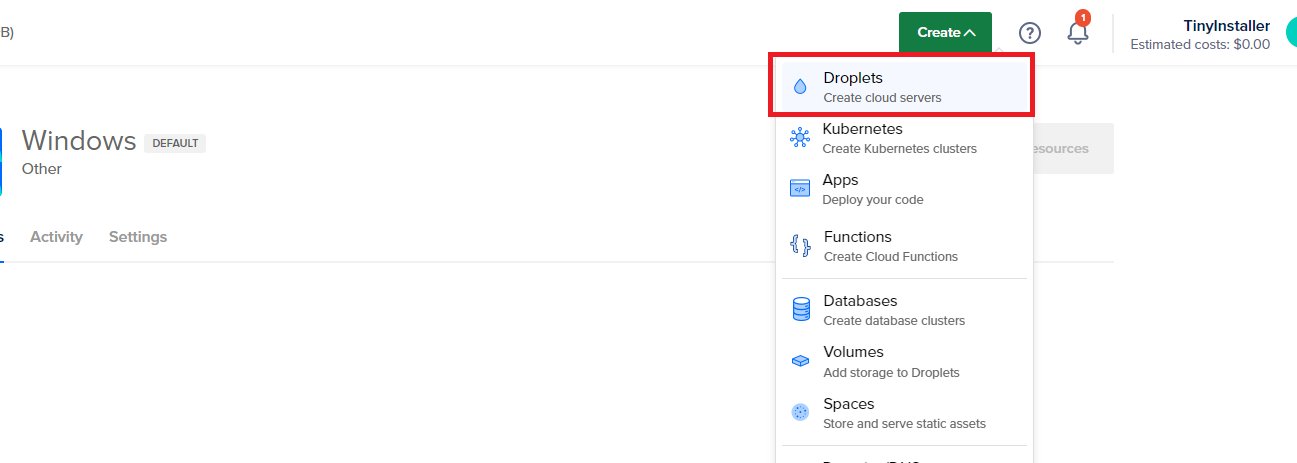Collapse the green Create dropdown
1297x463 pixels.
[x=945, y=33]
